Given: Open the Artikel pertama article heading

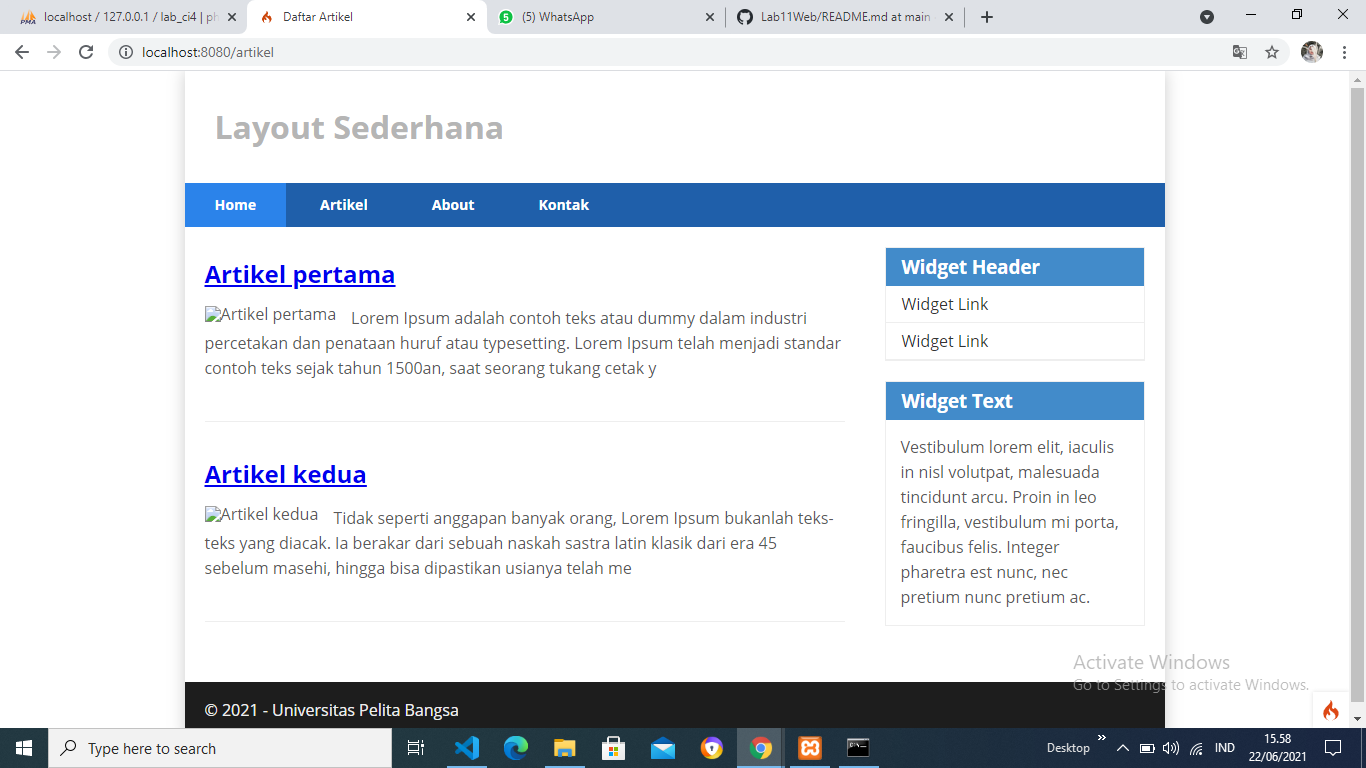Looking at the screenshot, I should (299, 274).
